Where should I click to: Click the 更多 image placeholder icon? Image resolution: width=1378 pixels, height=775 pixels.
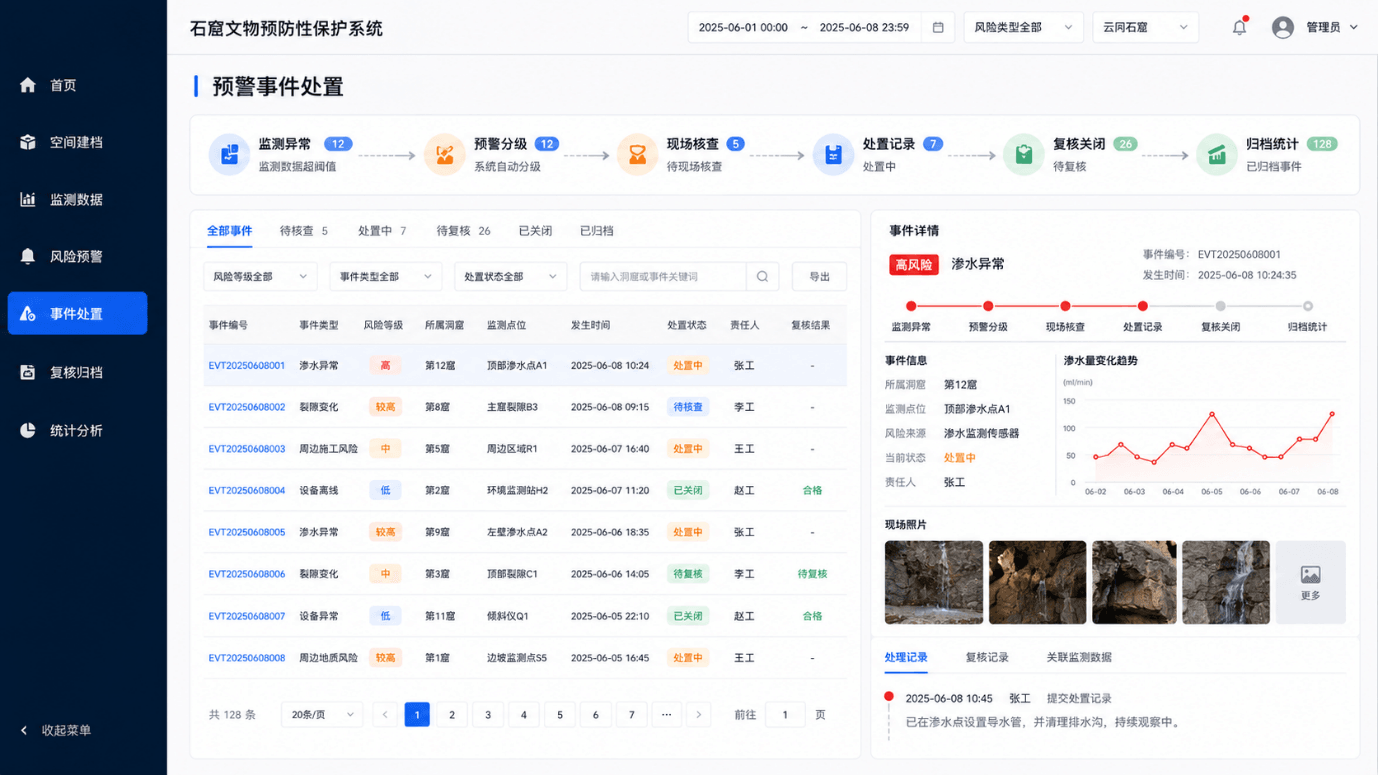[1310, 574]
